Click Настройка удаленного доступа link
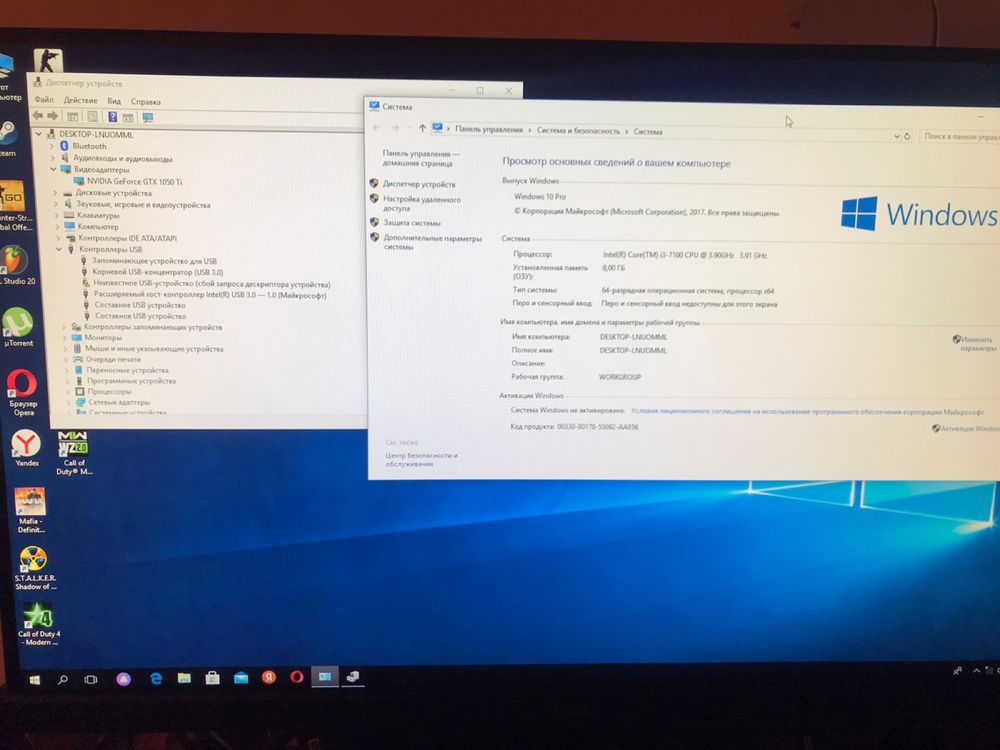This screenshot has height=750, width=1000. (422, 203)
